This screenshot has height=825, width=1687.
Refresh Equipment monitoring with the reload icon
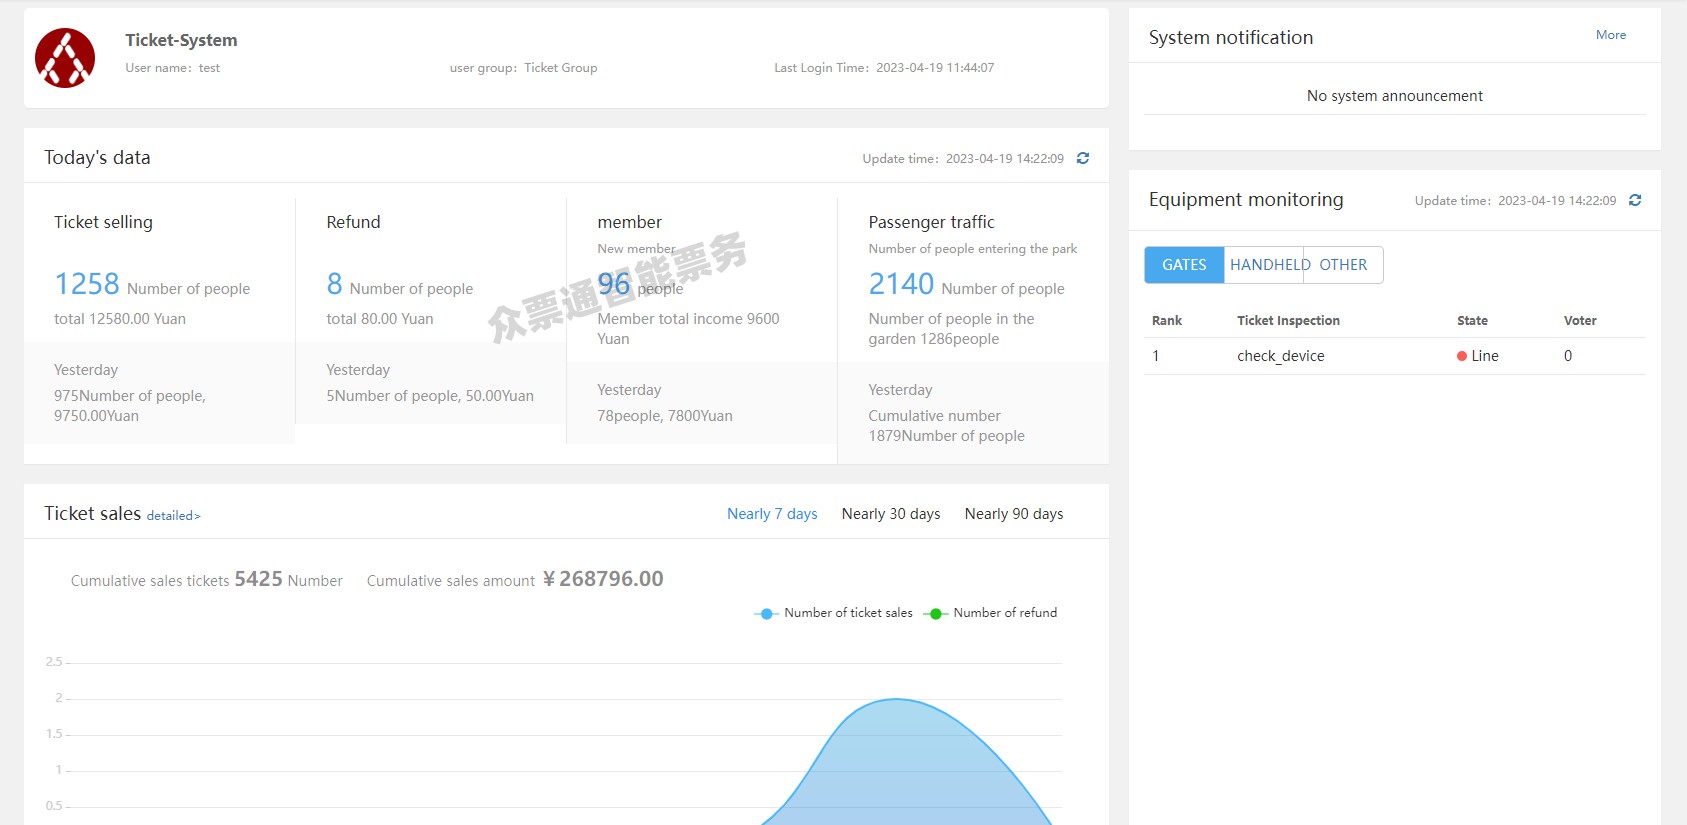point(1635,200)
